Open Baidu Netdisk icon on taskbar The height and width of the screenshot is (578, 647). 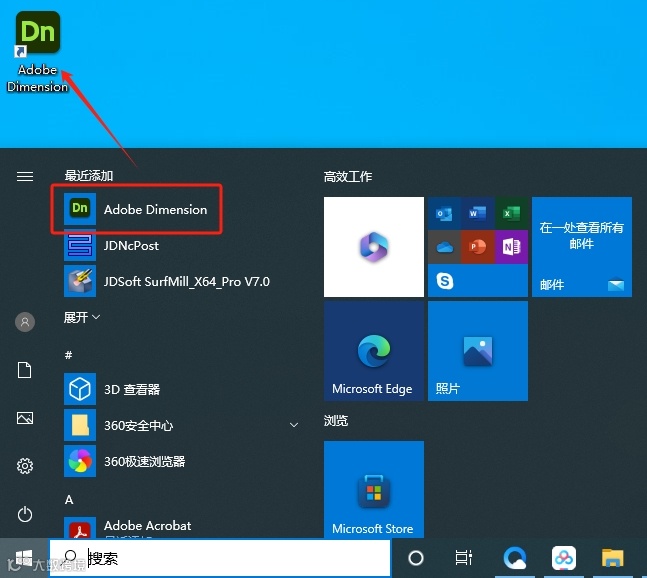564,558
